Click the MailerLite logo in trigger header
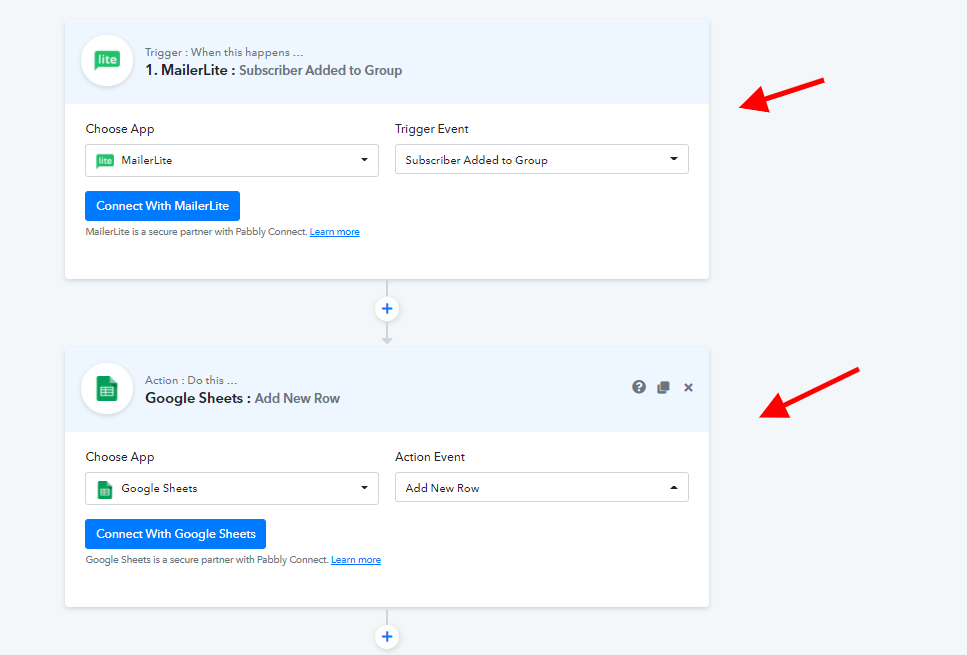 coord(107,61)
